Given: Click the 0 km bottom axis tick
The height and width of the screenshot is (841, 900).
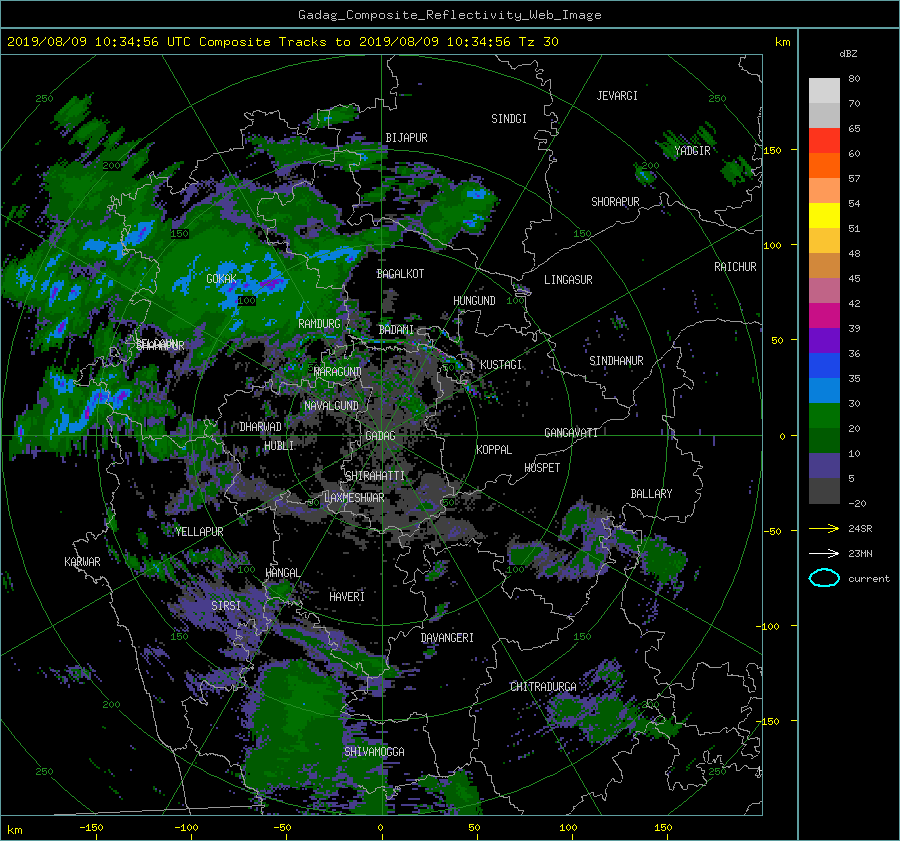Looking at the screenshot, I should [x=380, y=827].
